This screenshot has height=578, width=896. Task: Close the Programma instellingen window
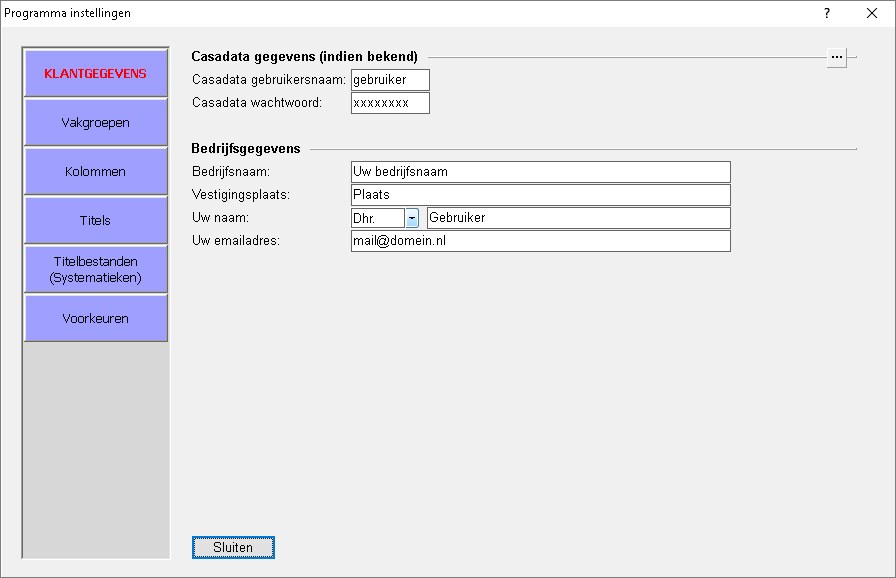coord(872,14)
